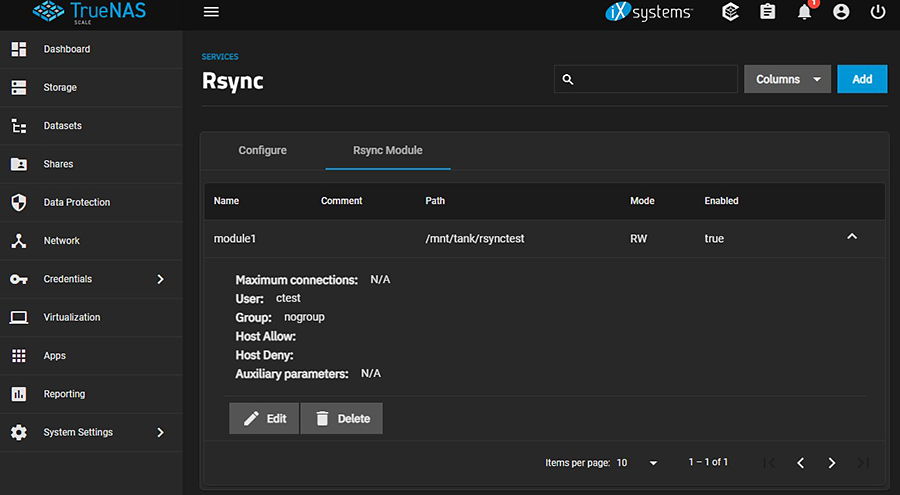Viewport: 900px width, 495px height.
Task: Click the Add button
Action: 862,79
